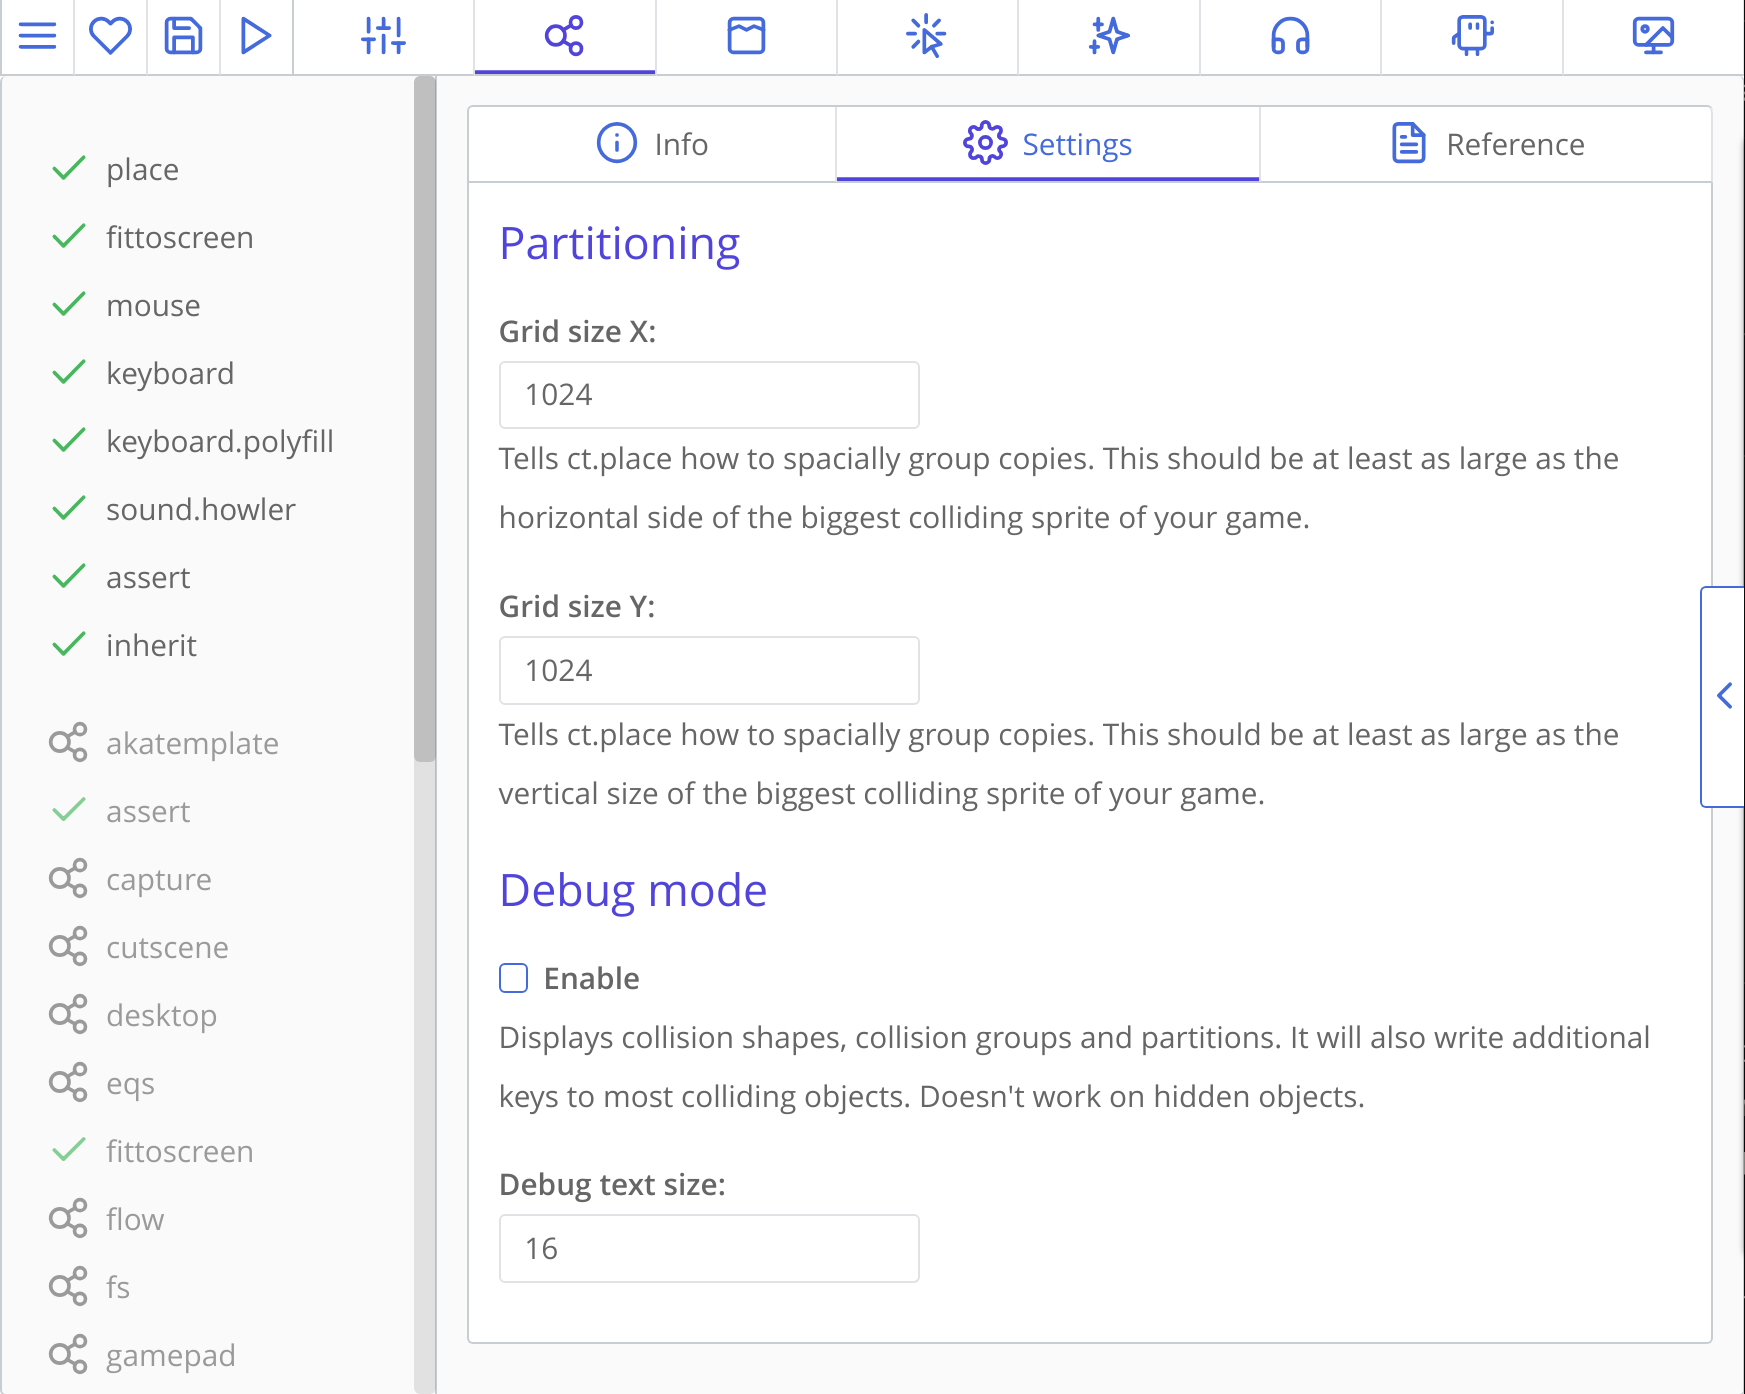Click the Partitioning heading
The width and height of the screenshot is (1745, 1394).
pos(620,245)
